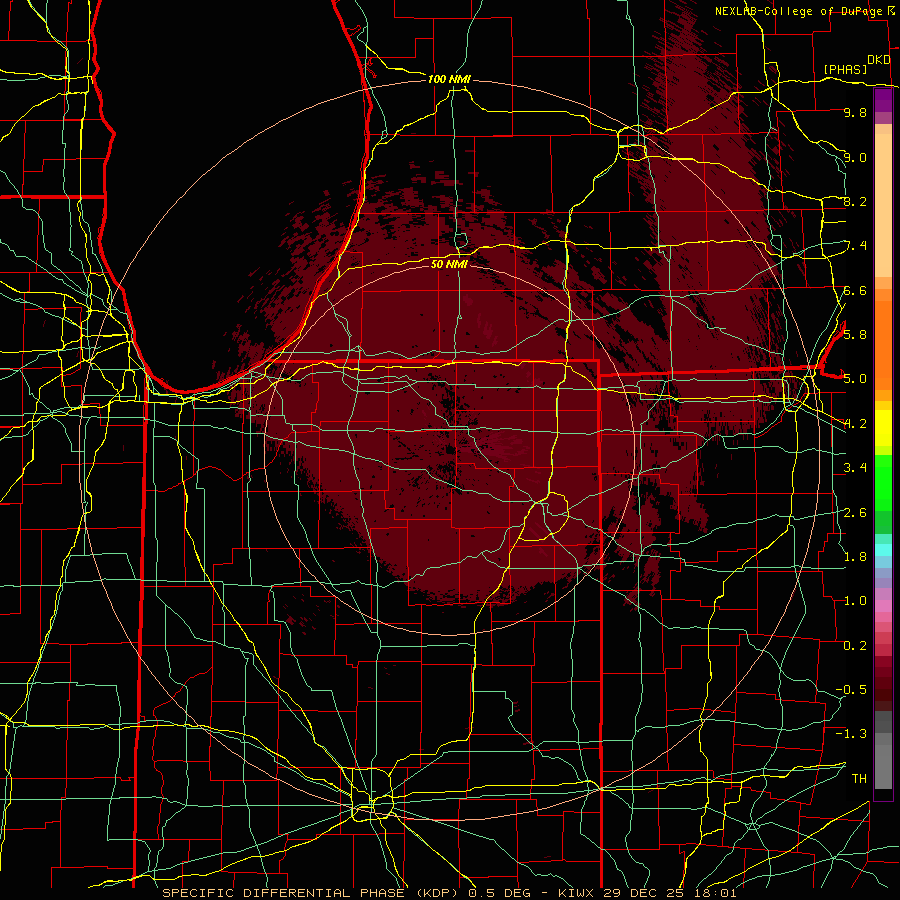This screenshot has width=900, height=900.
Task: Select the -1.3 value on the color scale
Action: [851, 734]
